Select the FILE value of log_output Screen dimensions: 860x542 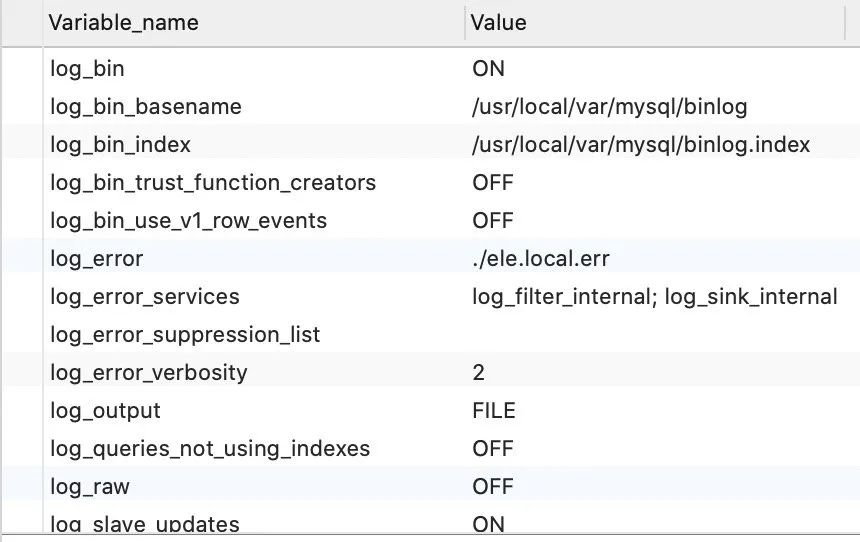click(494, 411)
